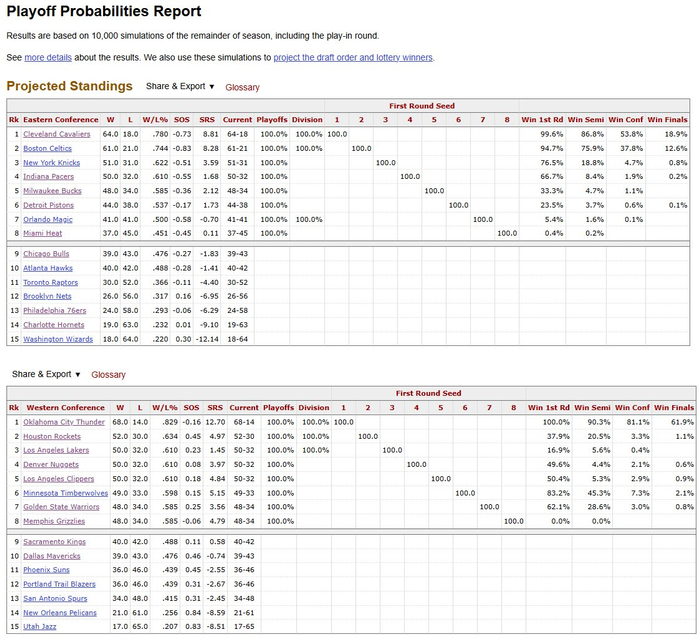Sort Western table by Win Finals header
Viewport: 700px width, 642px height.
pyautogui.click(x=674, y=408)
